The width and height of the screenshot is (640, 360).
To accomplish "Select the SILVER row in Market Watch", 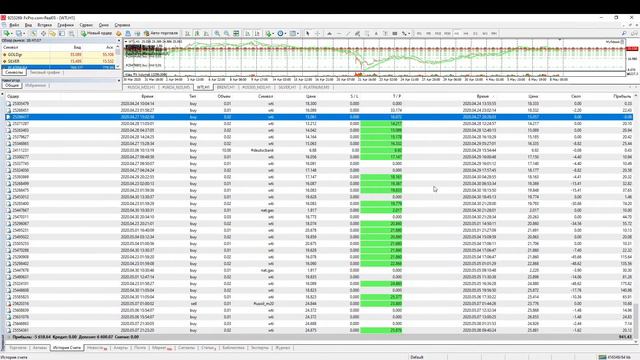I will 58,61.
